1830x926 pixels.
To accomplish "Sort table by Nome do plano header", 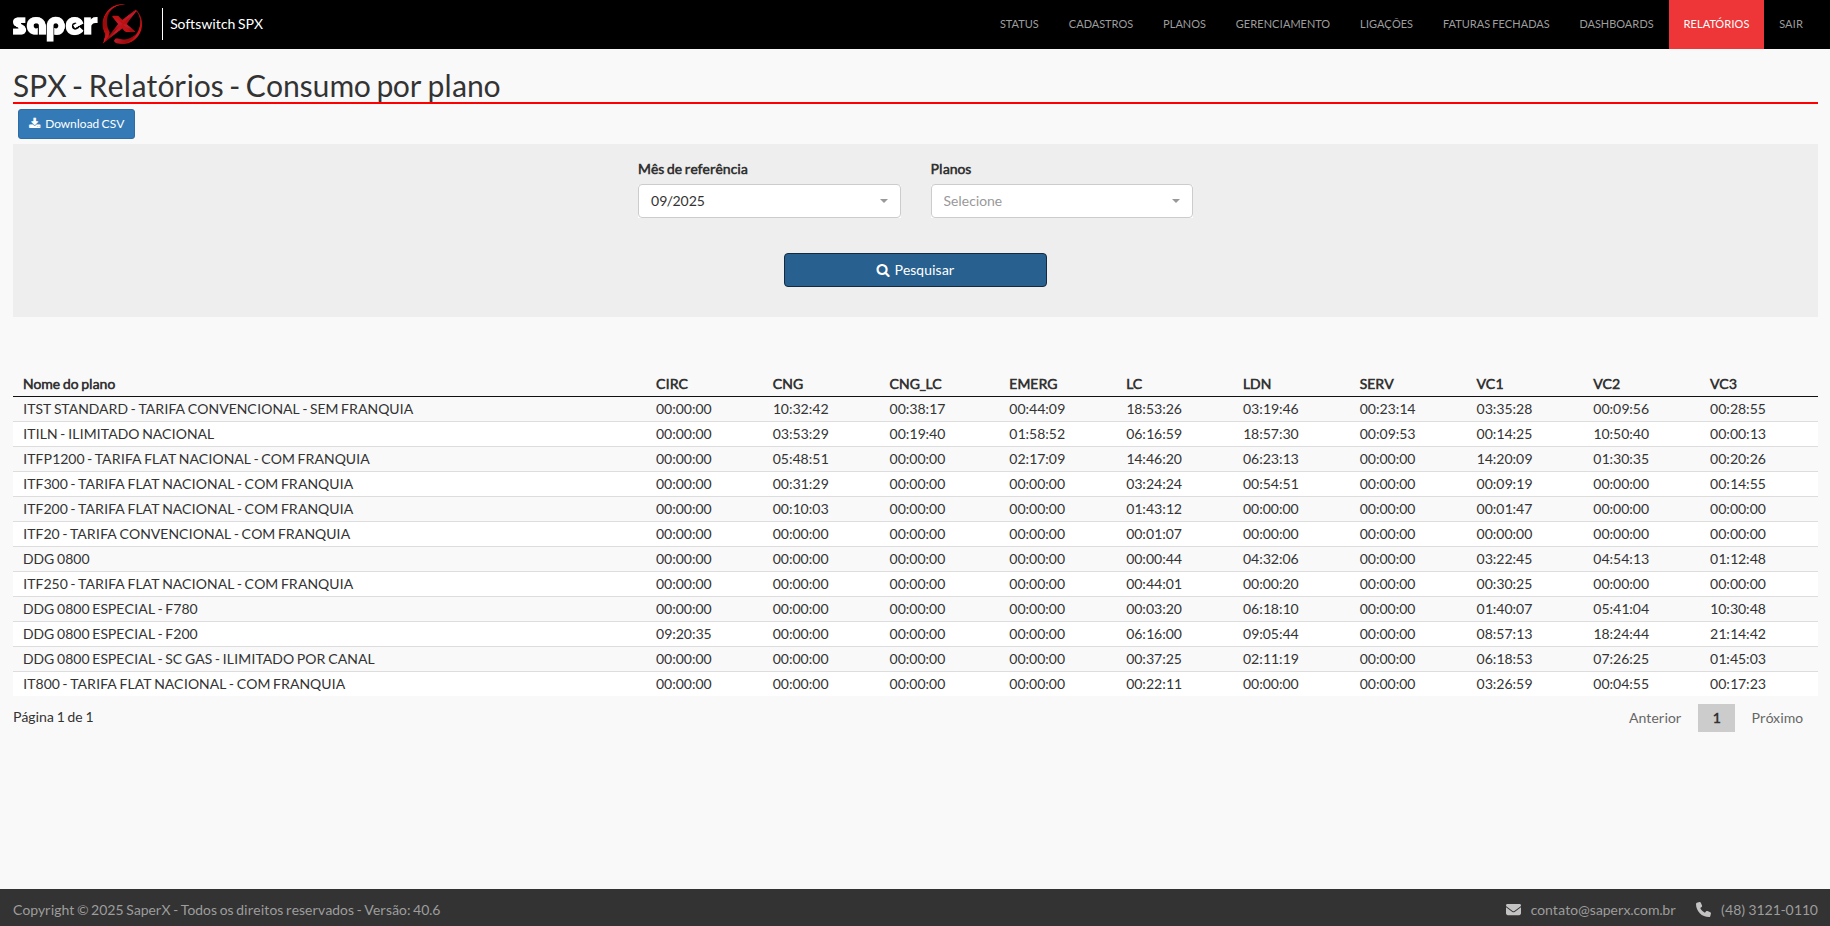I will pyautogui.click(x=69, y=384).
